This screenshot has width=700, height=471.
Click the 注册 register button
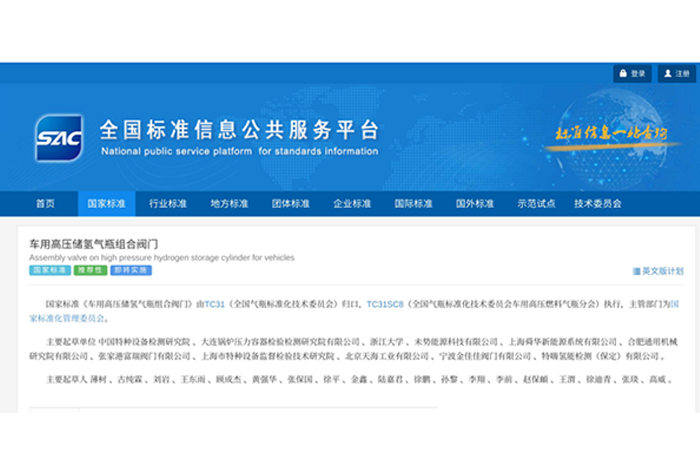click(x=676, y=74)
